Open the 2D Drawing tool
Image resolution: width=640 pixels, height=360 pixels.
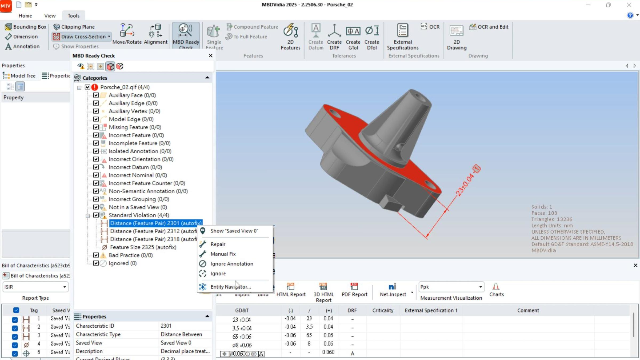456,36
